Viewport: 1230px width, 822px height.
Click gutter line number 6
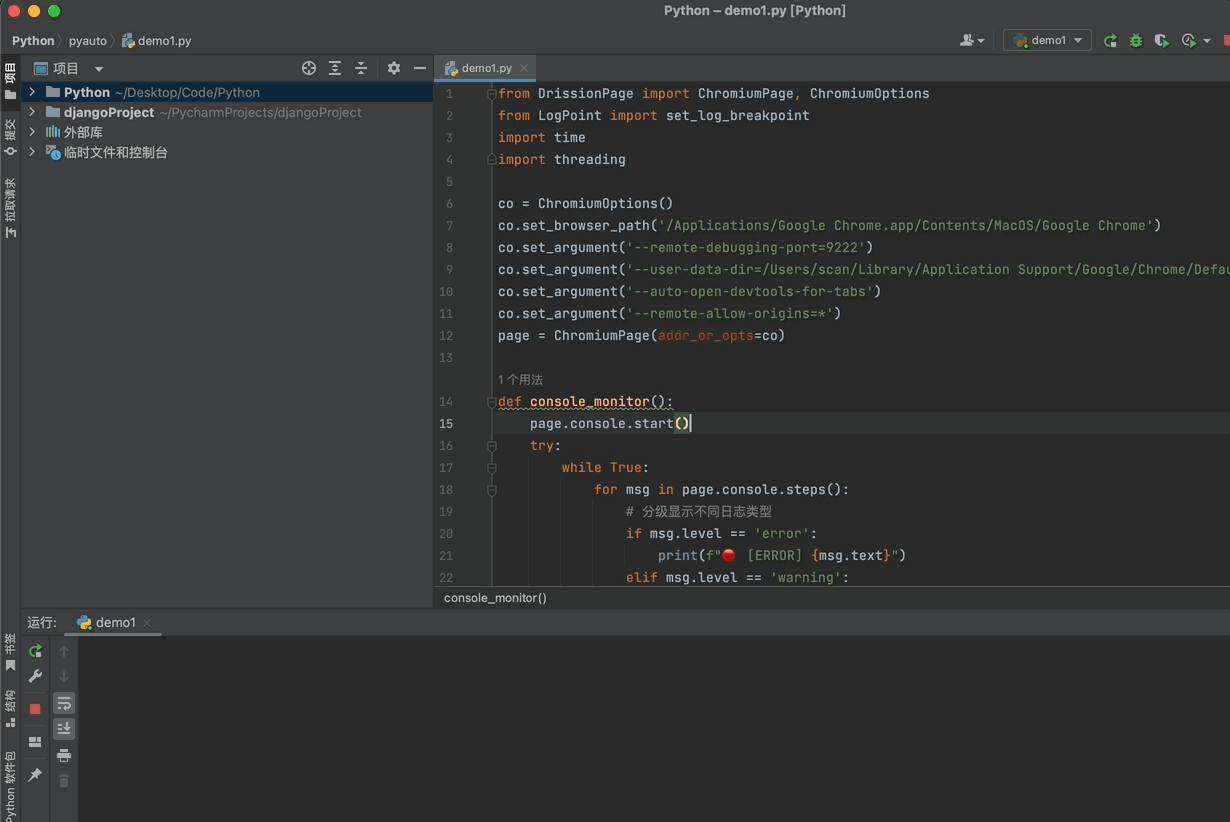(449, 204)
